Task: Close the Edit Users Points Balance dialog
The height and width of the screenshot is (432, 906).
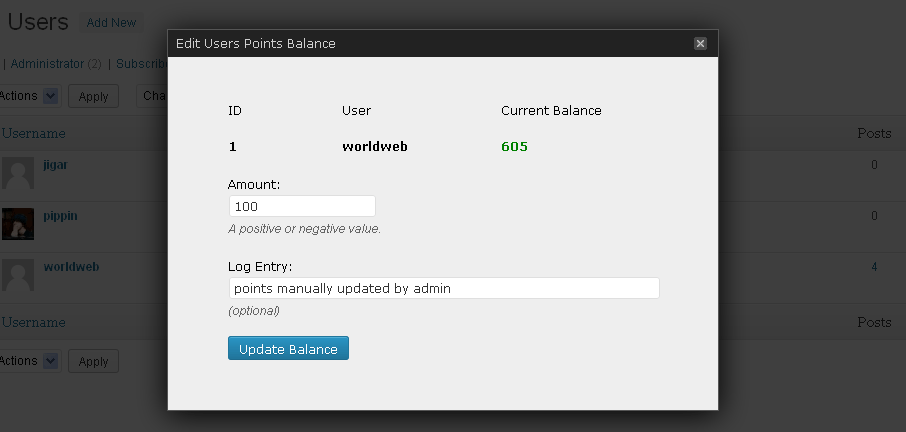Action: pyautogui.click(x=700, y=44)
